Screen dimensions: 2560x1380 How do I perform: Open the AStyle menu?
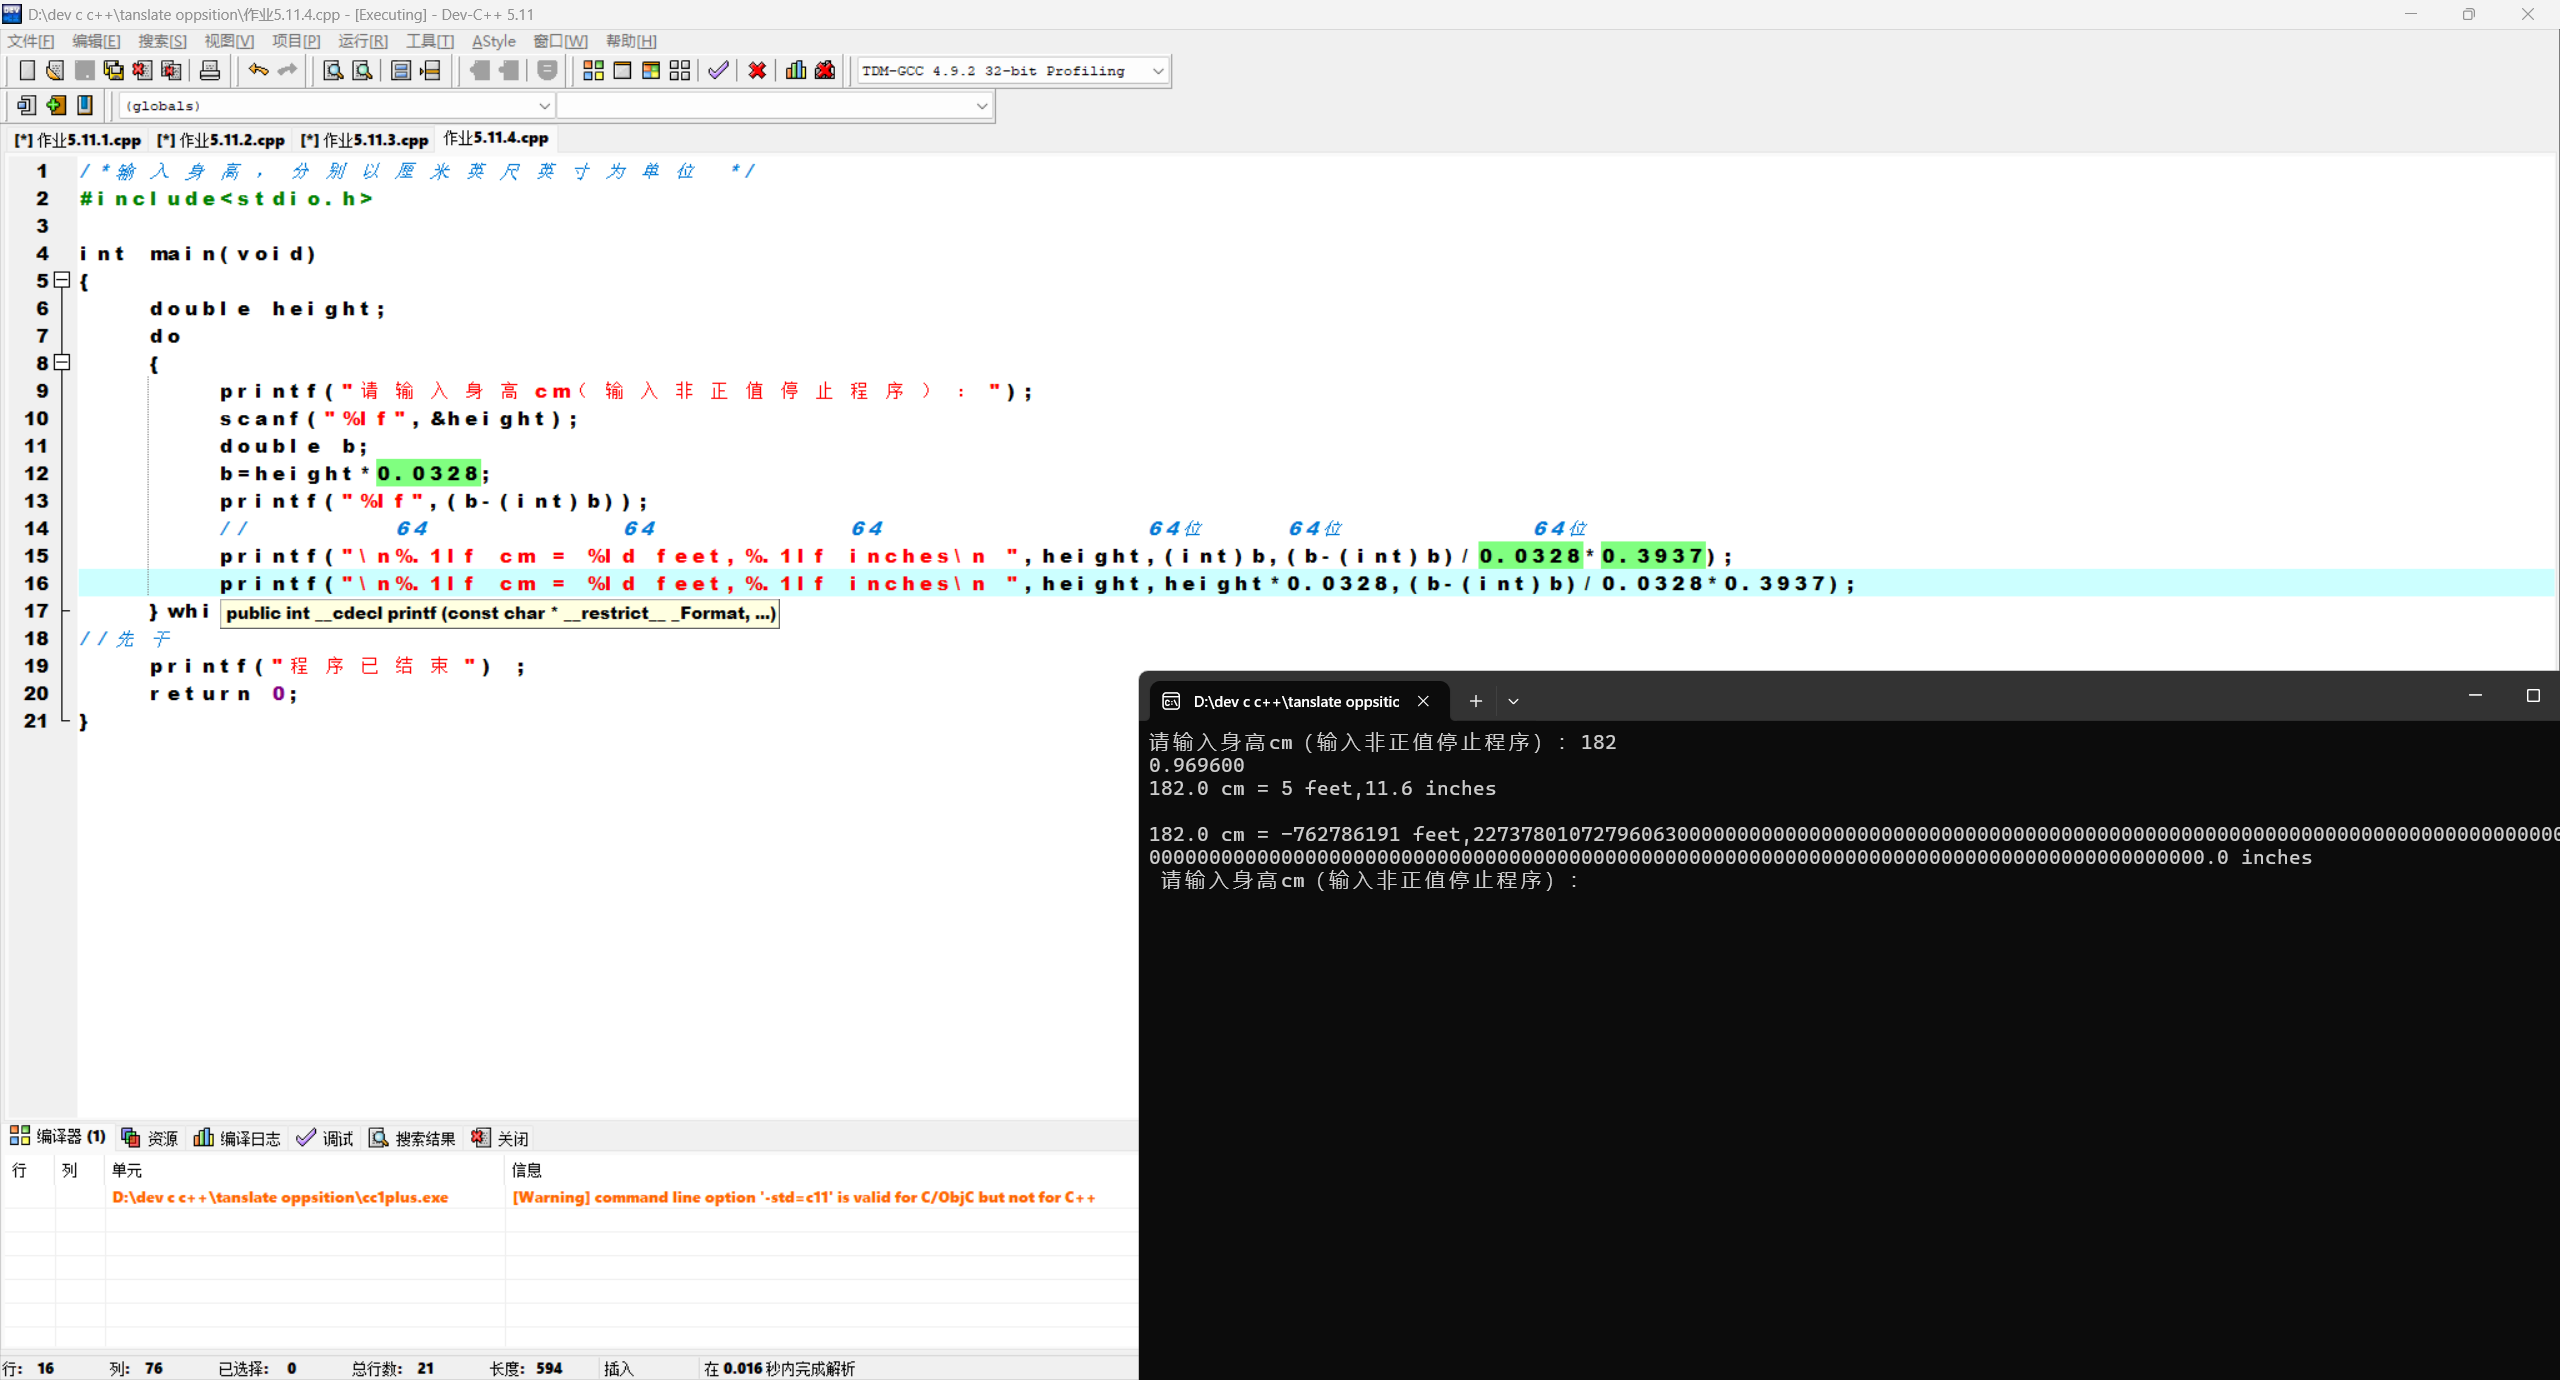click(x=493, y=41)
